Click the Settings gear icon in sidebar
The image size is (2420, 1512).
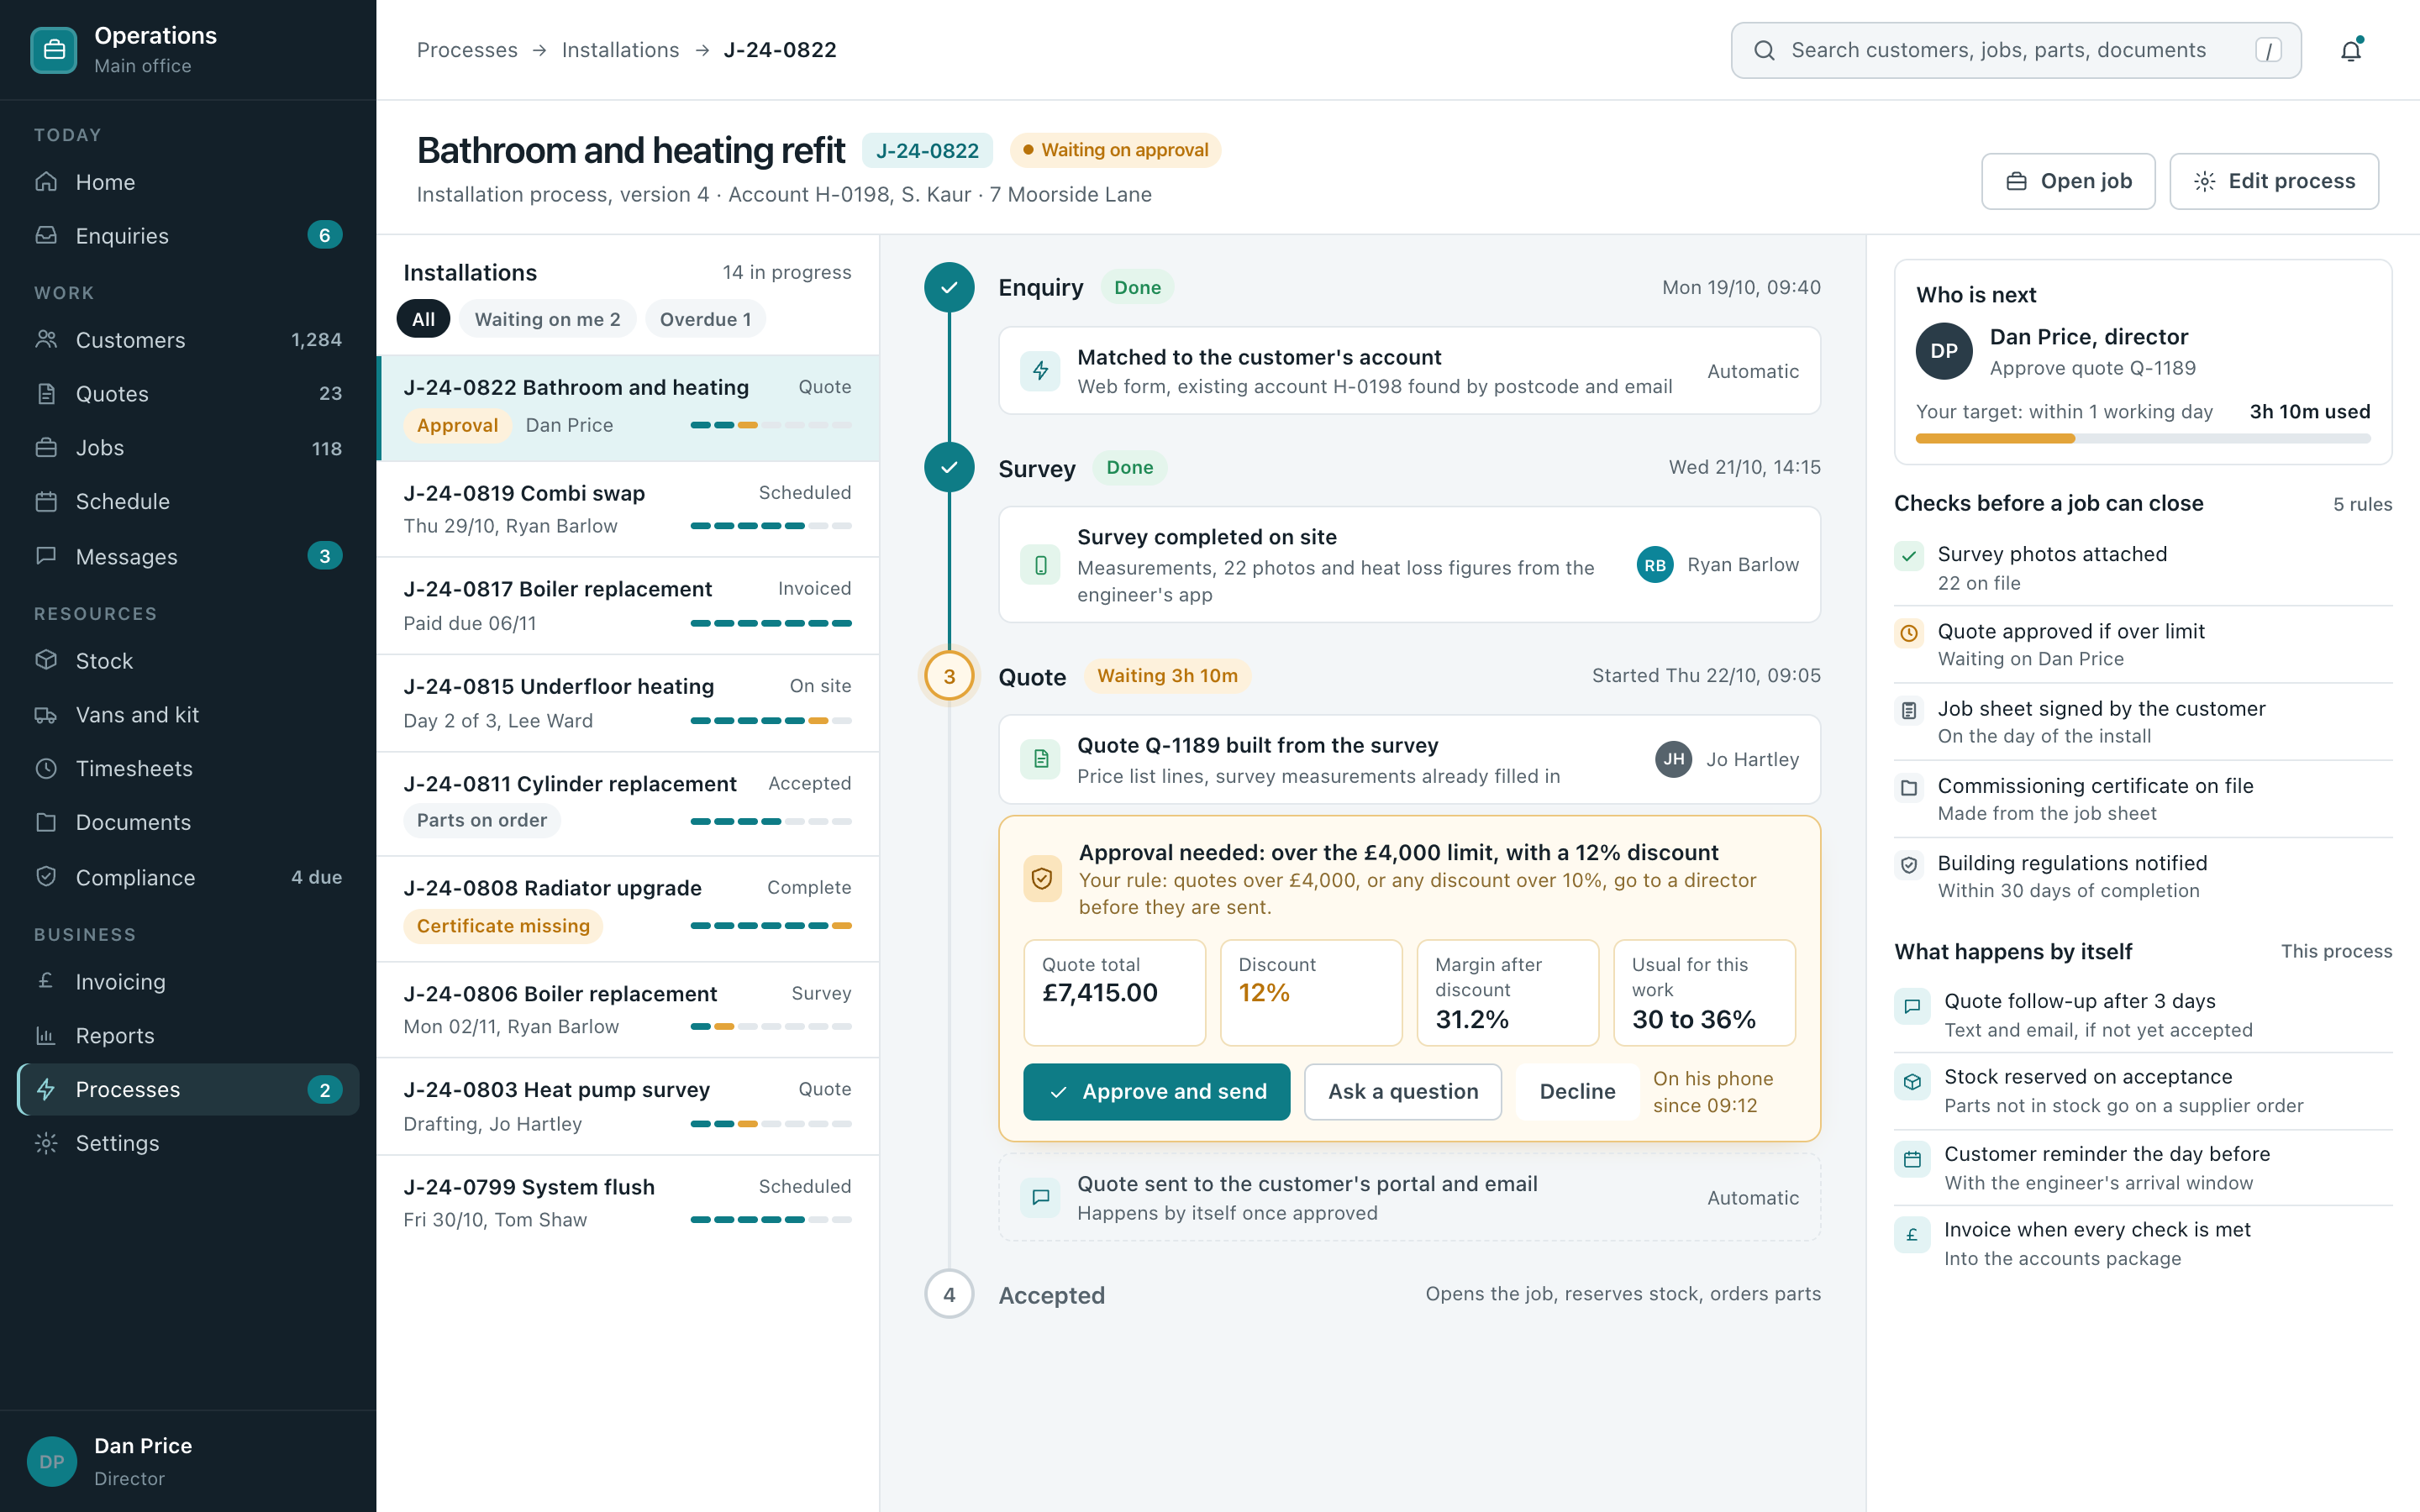46,1142
